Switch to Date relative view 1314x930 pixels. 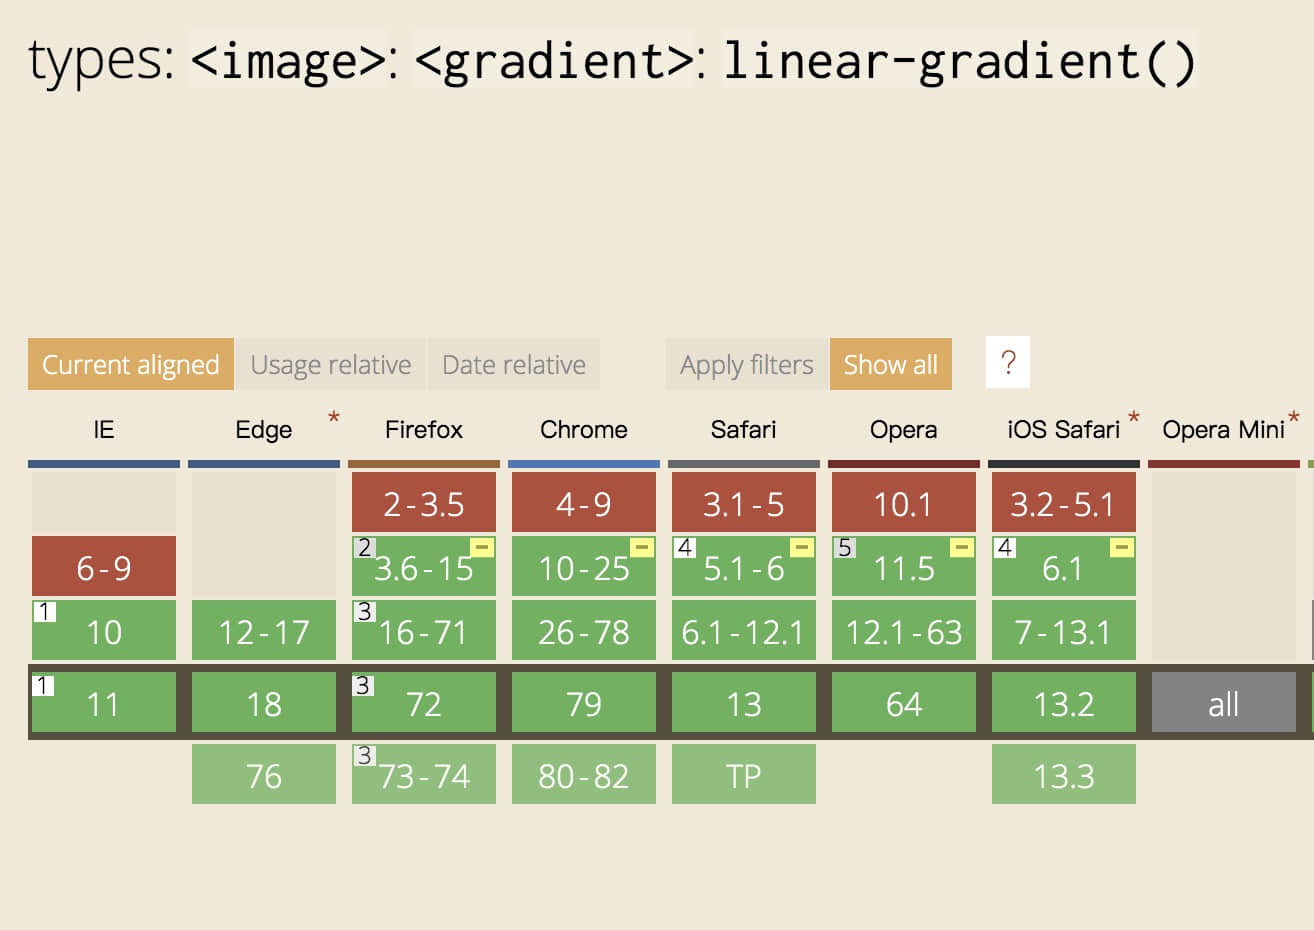(x=514, y=365)
